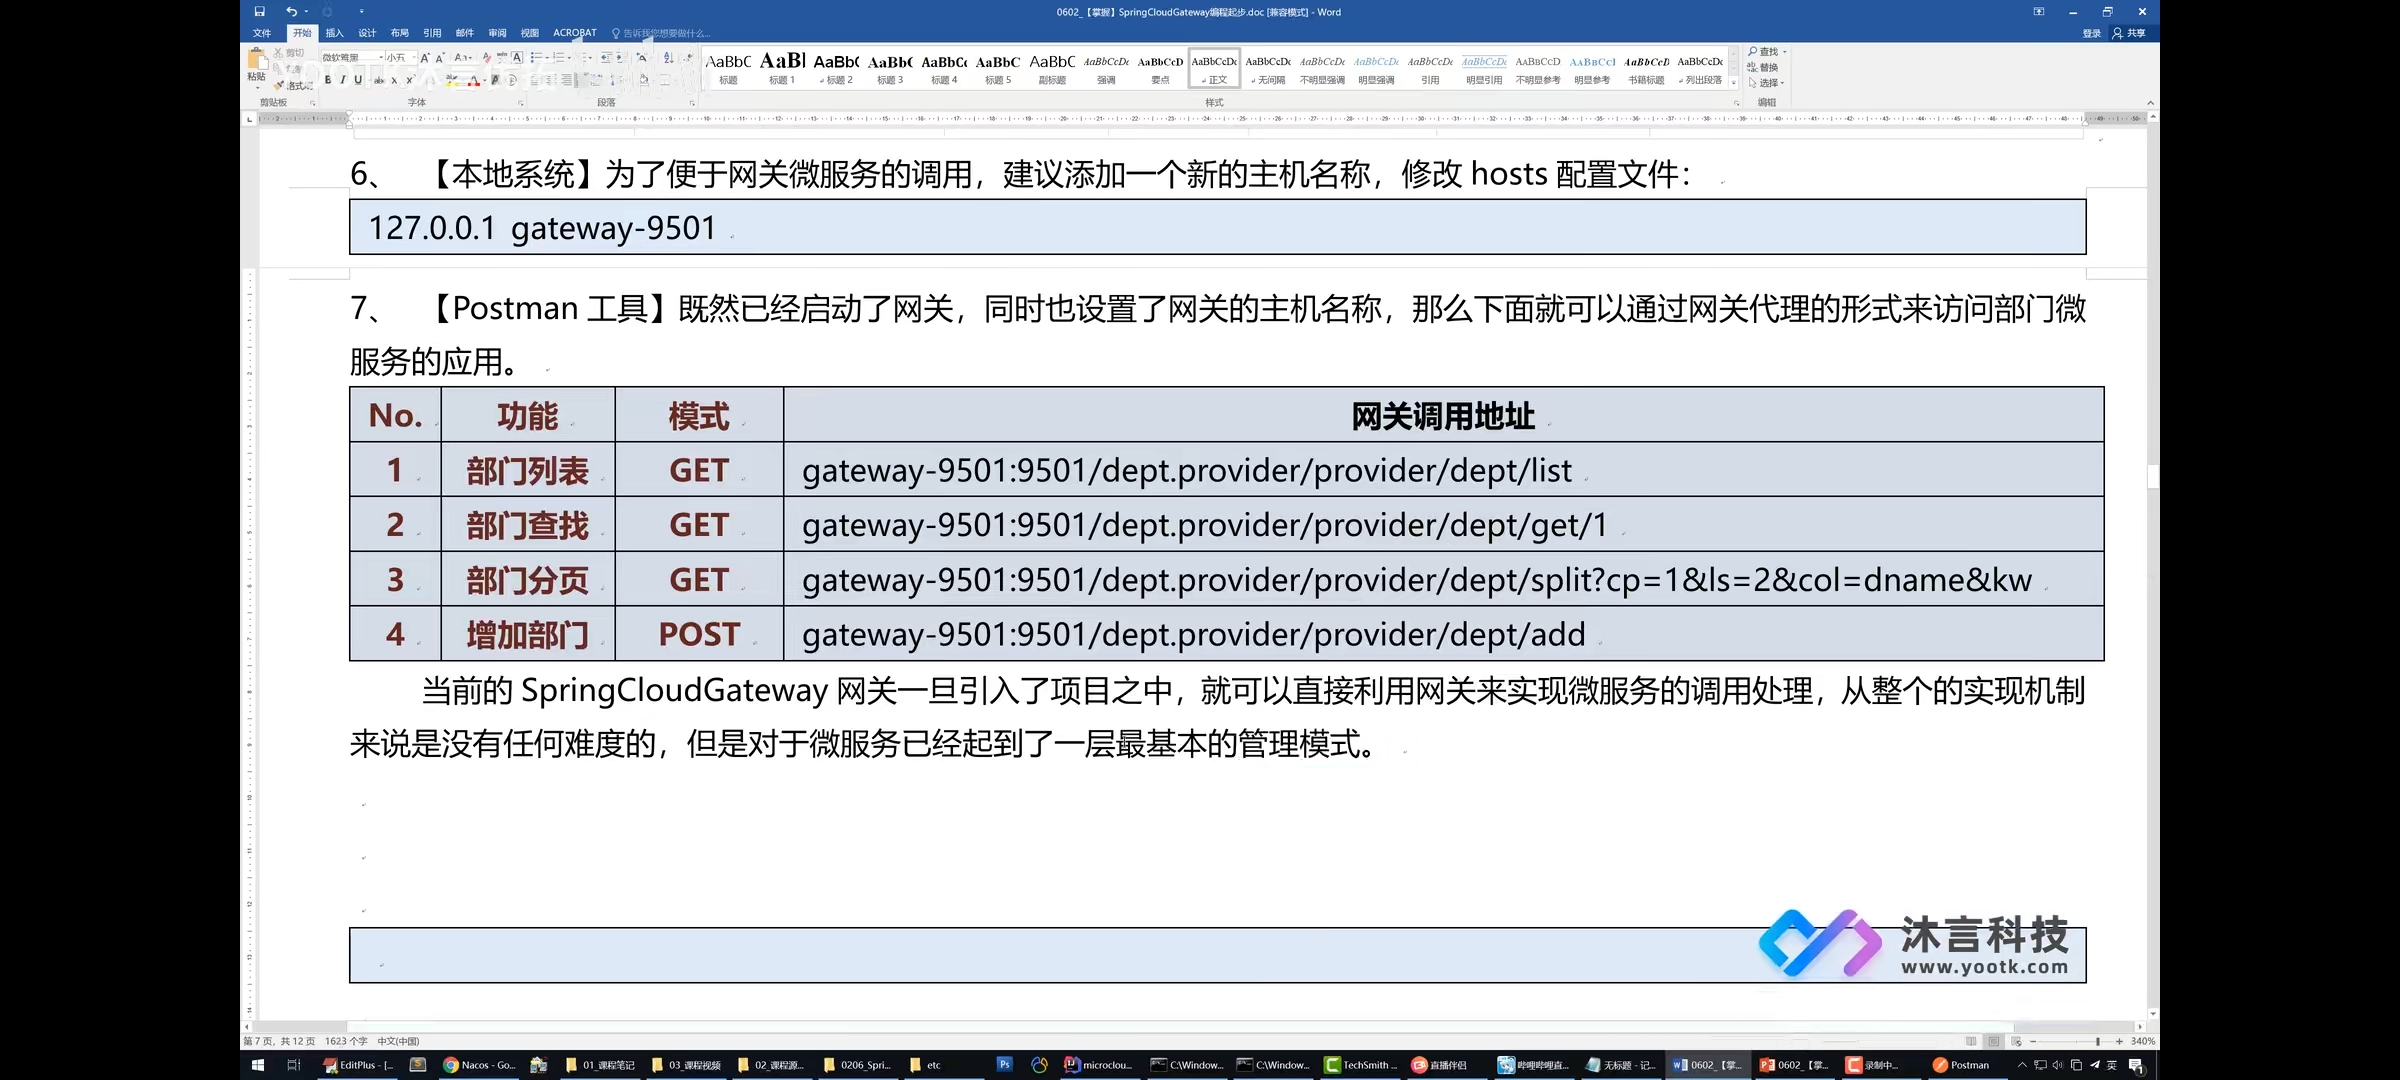Open the Change Case Aa dropdown
The image size is (2400, 1080).
coord(462,57)
